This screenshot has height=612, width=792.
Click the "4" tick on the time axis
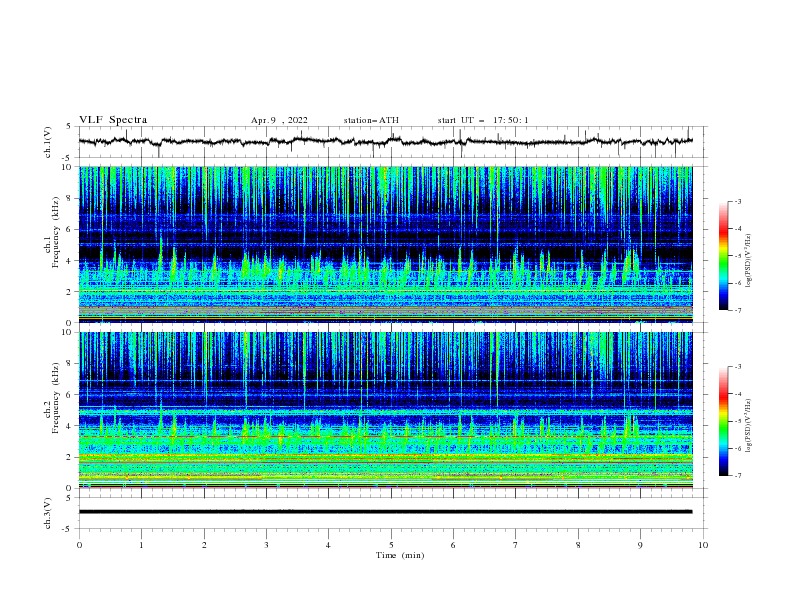tap(328, 545)
